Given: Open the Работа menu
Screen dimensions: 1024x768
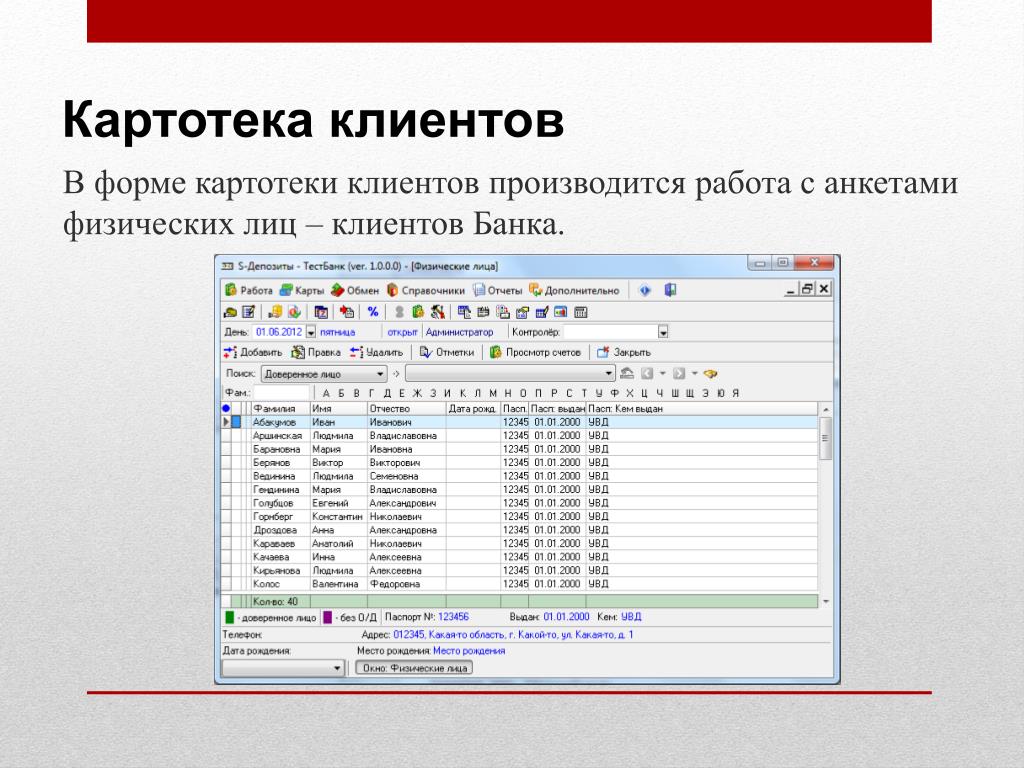Looking at the screenshot, I should coord(249,291).
